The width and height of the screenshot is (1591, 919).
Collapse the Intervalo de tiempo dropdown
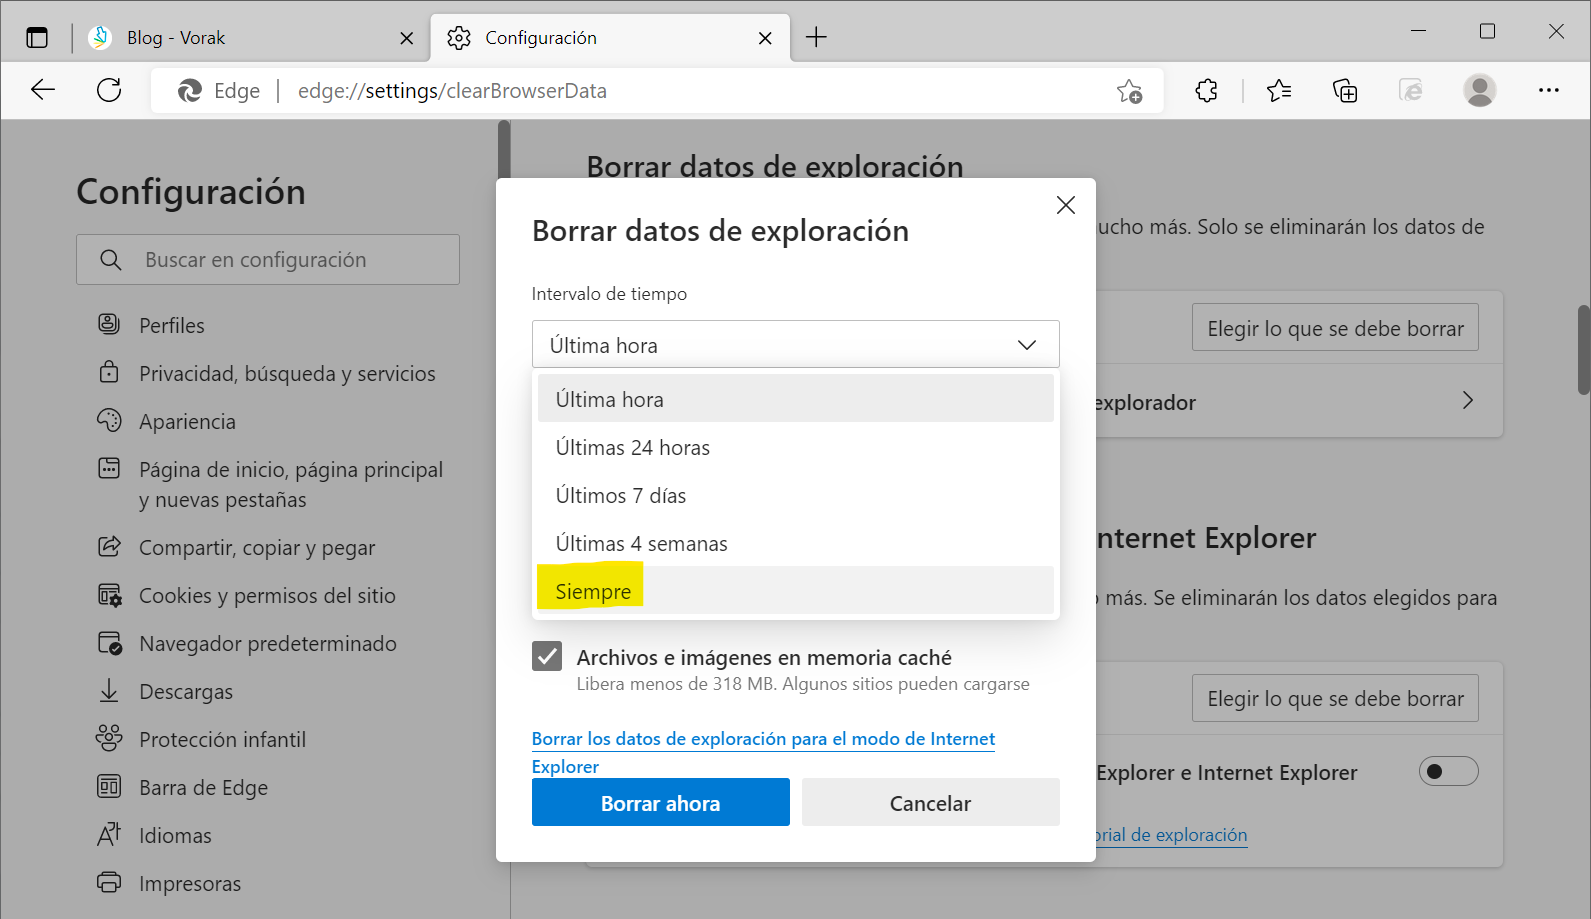click(x=795, y=345)
